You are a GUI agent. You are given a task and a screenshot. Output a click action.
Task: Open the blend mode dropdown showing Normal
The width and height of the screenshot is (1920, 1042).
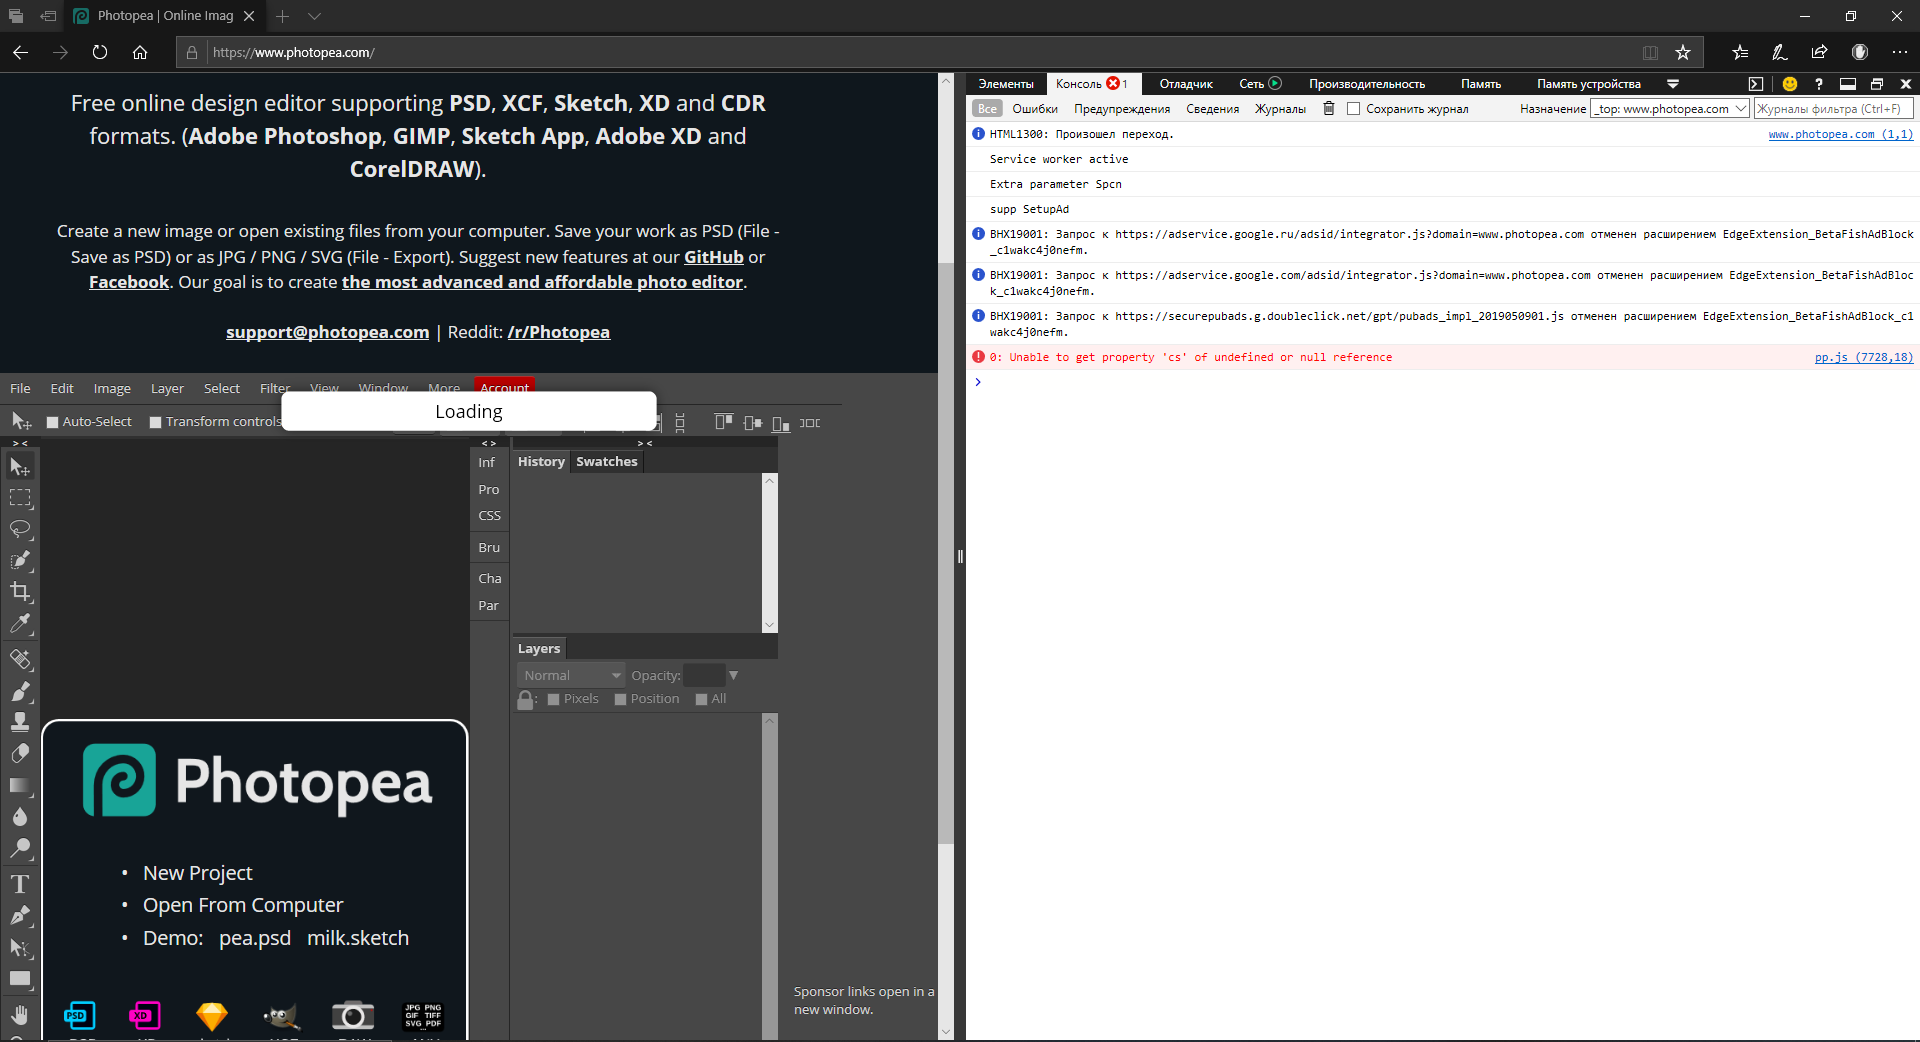(x=570, y=674)
